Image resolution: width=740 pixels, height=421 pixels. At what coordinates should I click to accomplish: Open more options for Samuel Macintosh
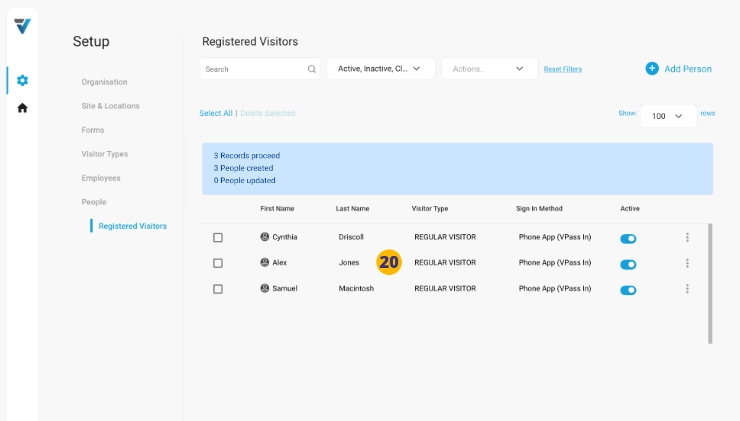(x=687, y=289)
